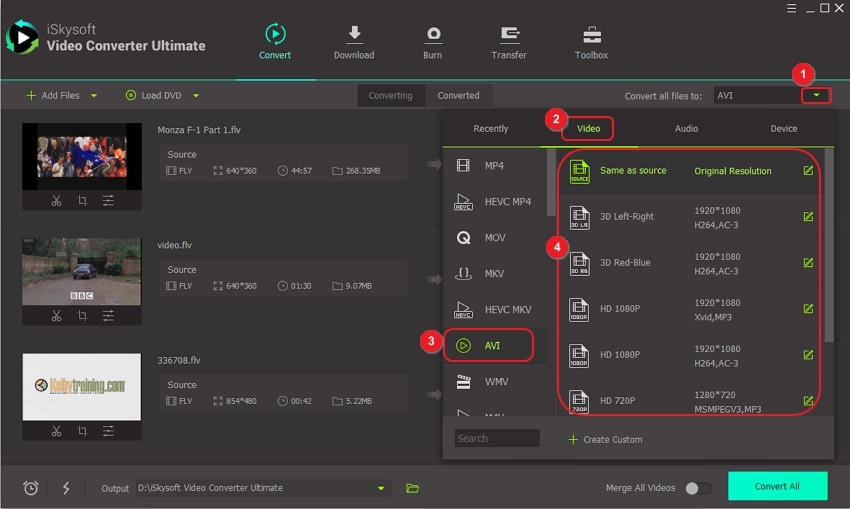This screenshot has width=850, height=509.
Task: Open the Output path dropdown
Action: (x=381, y=488)
